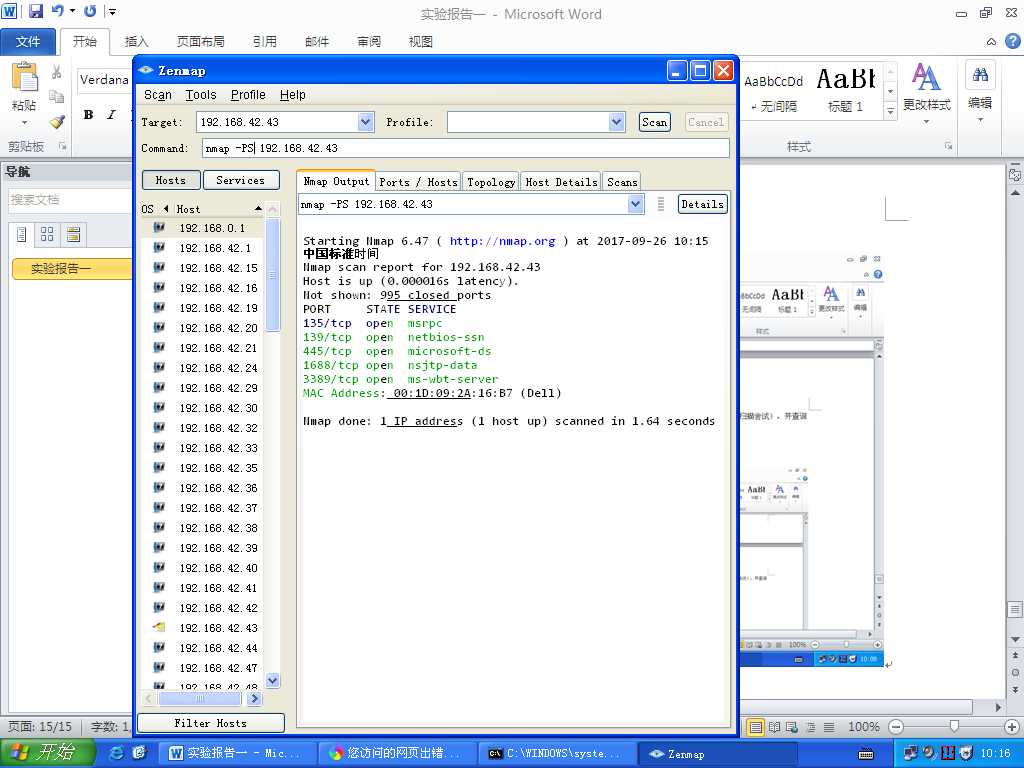Viewport: 1024px width, 768px height.
Task: Click the Undo arrow in Word quick access
Action: [x=57, y=11]
